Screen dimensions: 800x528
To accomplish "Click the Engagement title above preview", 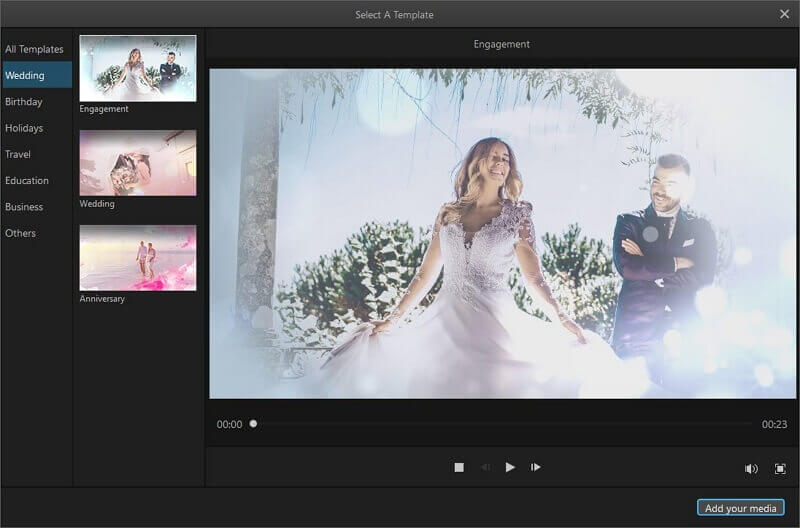I will [x=502, y=44].
